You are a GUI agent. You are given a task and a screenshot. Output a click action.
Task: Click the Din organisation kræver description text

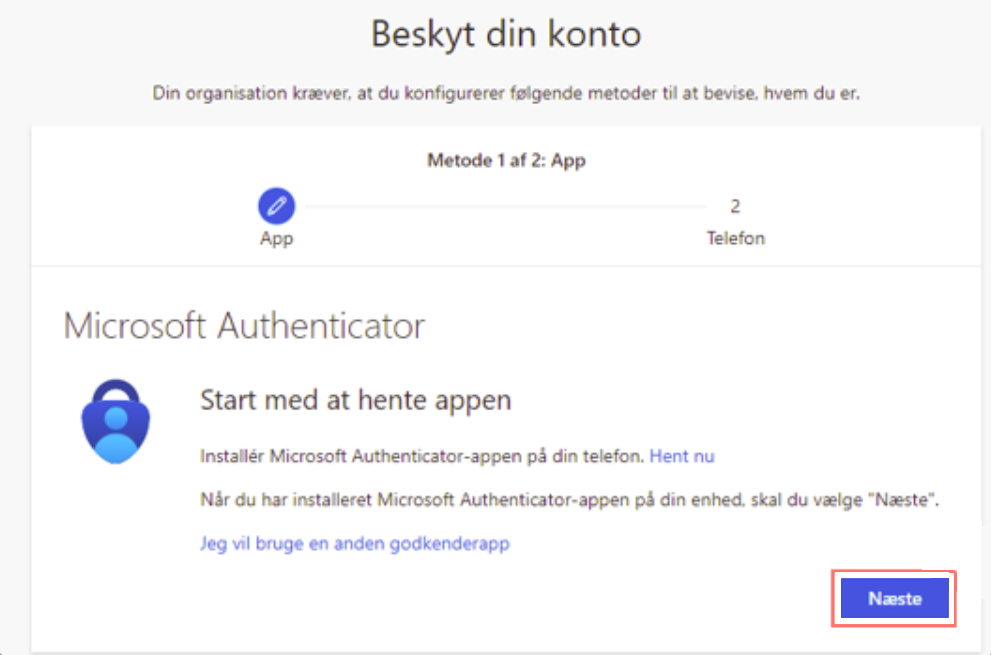(505, 94)
